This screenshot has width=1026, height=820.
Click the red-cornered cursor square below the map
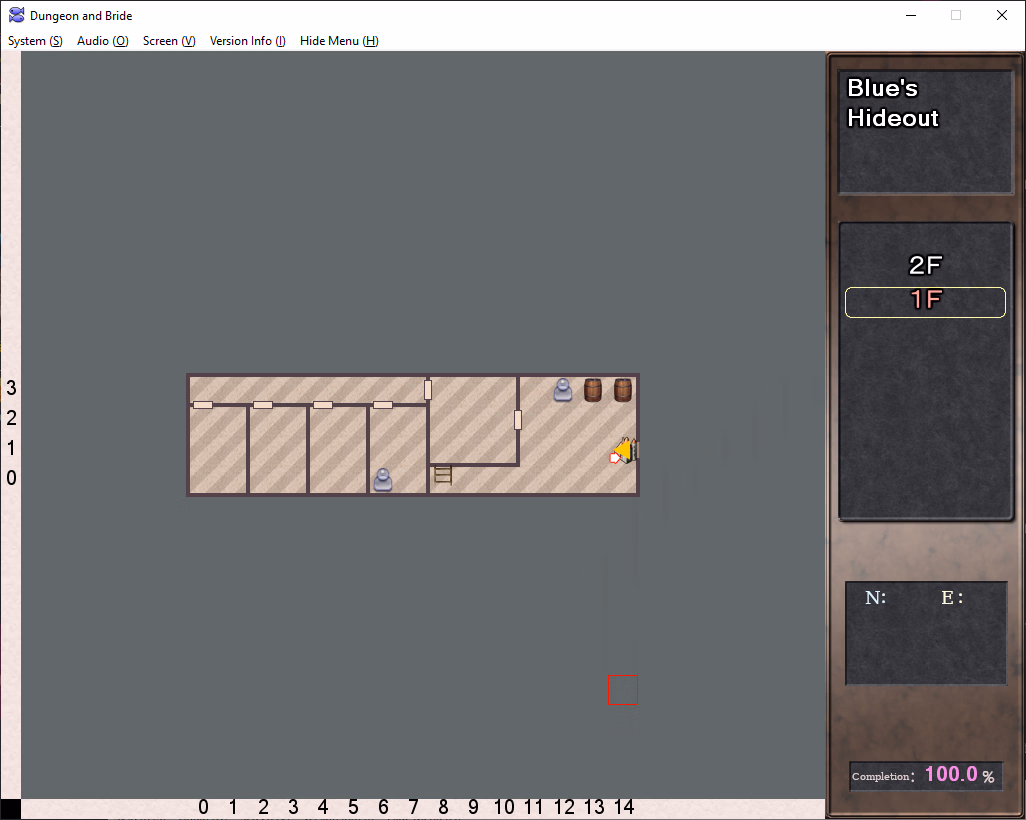point(623,690)
